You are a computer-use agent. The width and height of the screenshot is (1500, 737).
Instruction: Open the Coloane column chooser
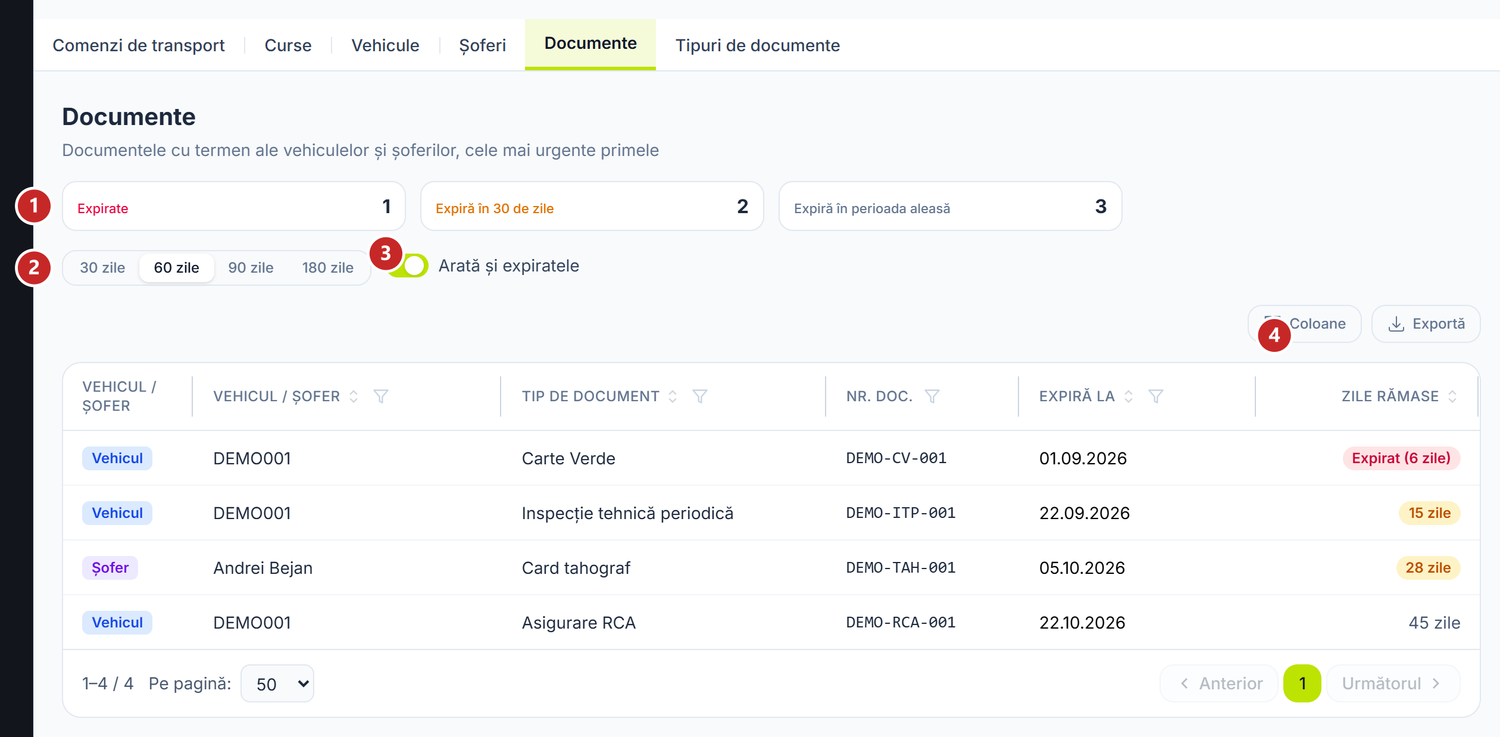[1305, 324]
